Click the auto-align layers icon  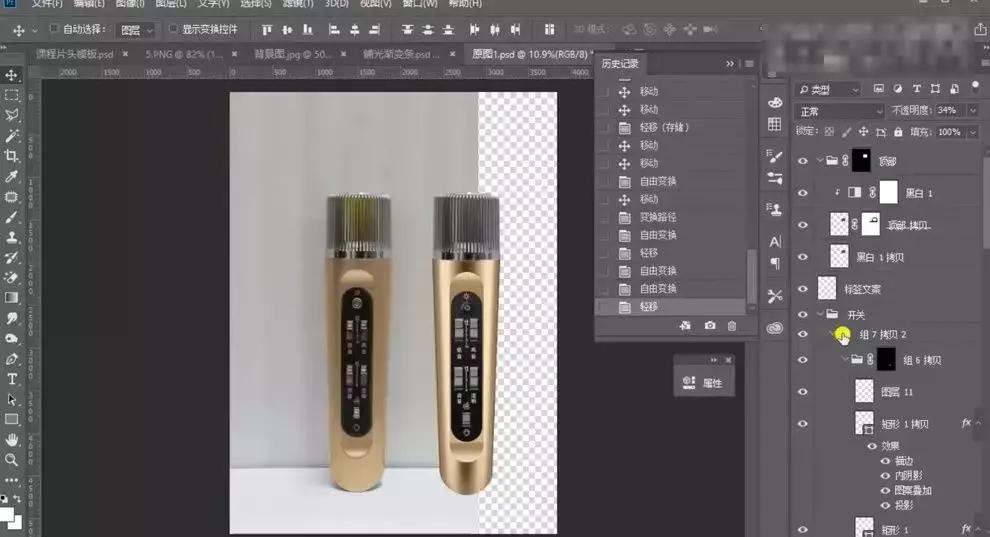549,30
